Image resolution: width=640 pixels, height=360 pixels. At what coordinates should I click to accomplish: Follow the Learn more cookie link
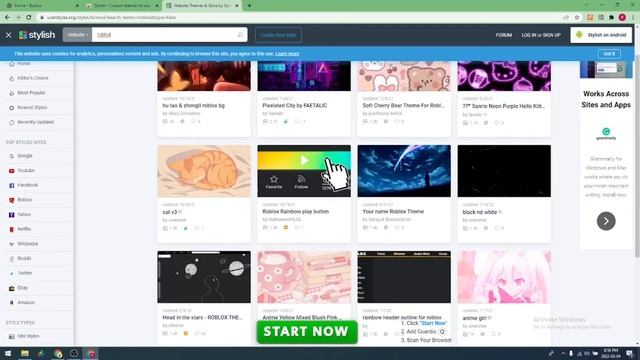[x=287, y=54]
